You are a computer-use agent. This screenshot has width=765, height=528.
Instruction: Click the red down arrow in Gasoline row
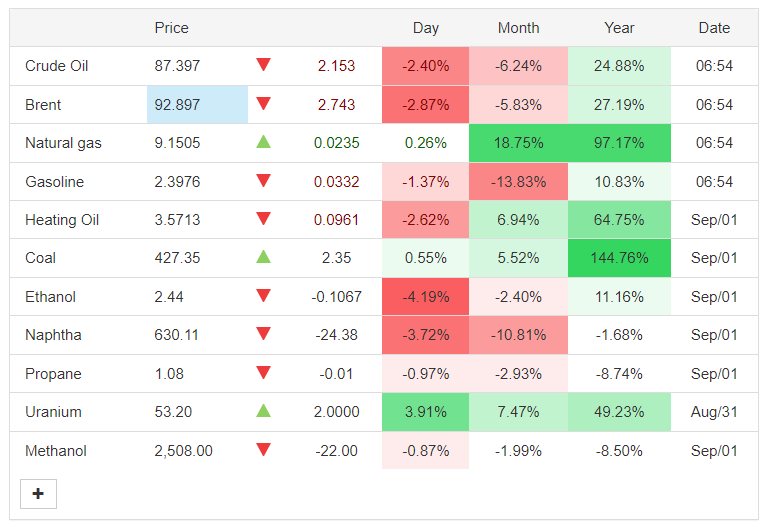(x=263, y=181)
